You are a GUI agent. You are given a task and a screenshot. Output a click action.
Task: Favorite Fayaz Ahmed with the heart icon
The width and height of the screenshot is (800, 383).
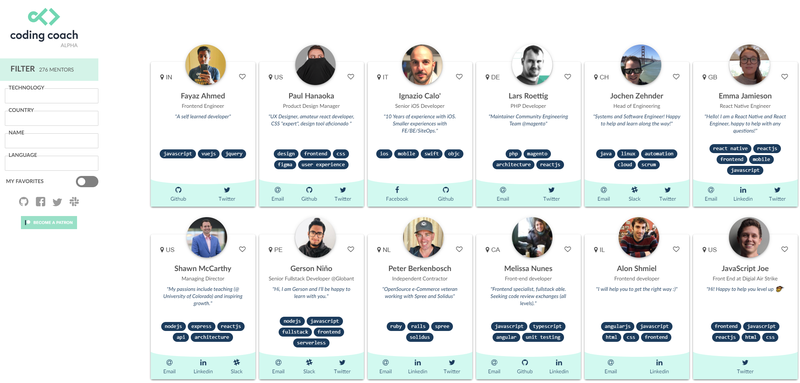pyautogui.click(x=242, y=76)
